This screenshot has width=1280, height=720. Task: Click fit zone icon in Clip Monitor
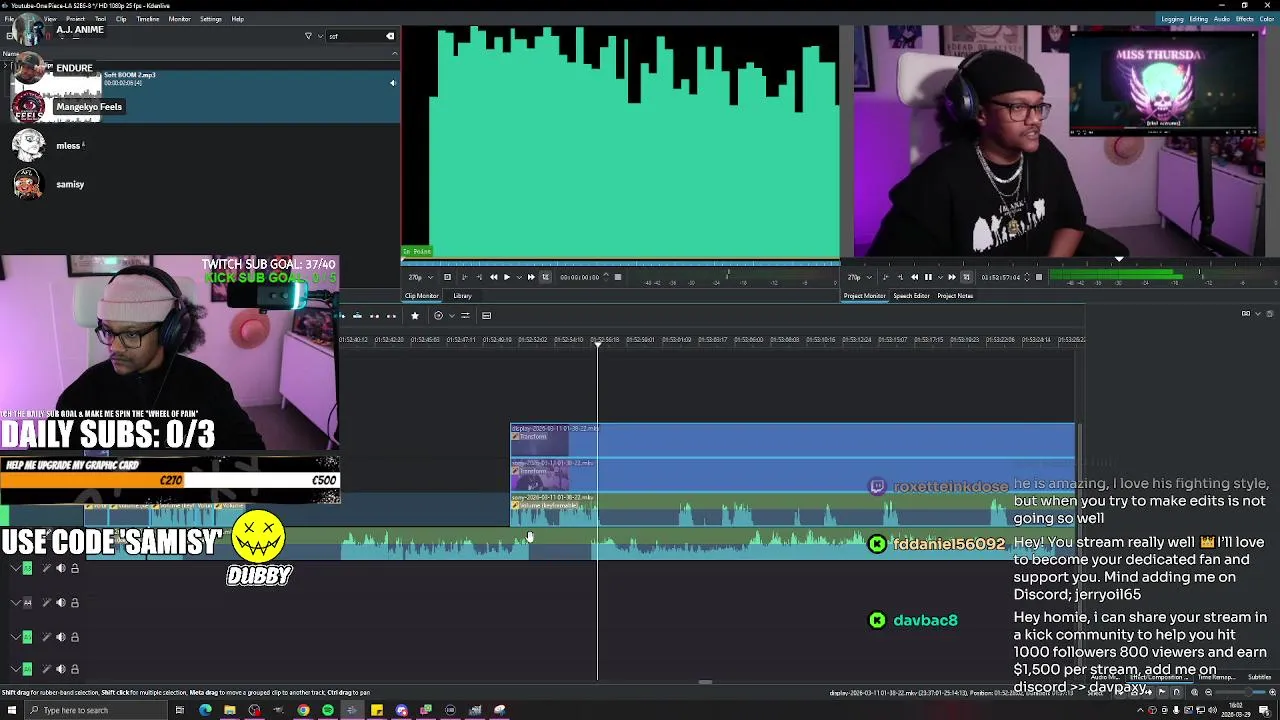pyautogui.click(x=447, y=277)
